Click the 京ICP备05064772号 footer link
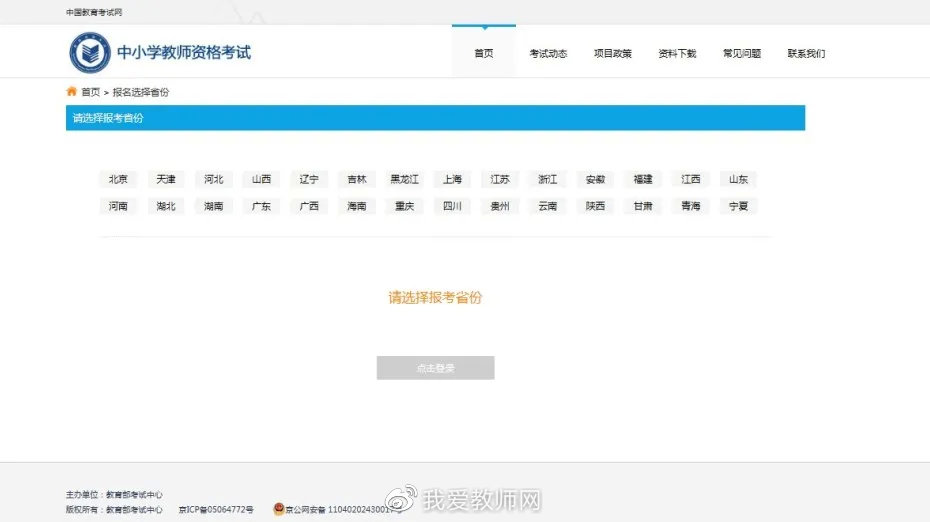 pos(216,510)
